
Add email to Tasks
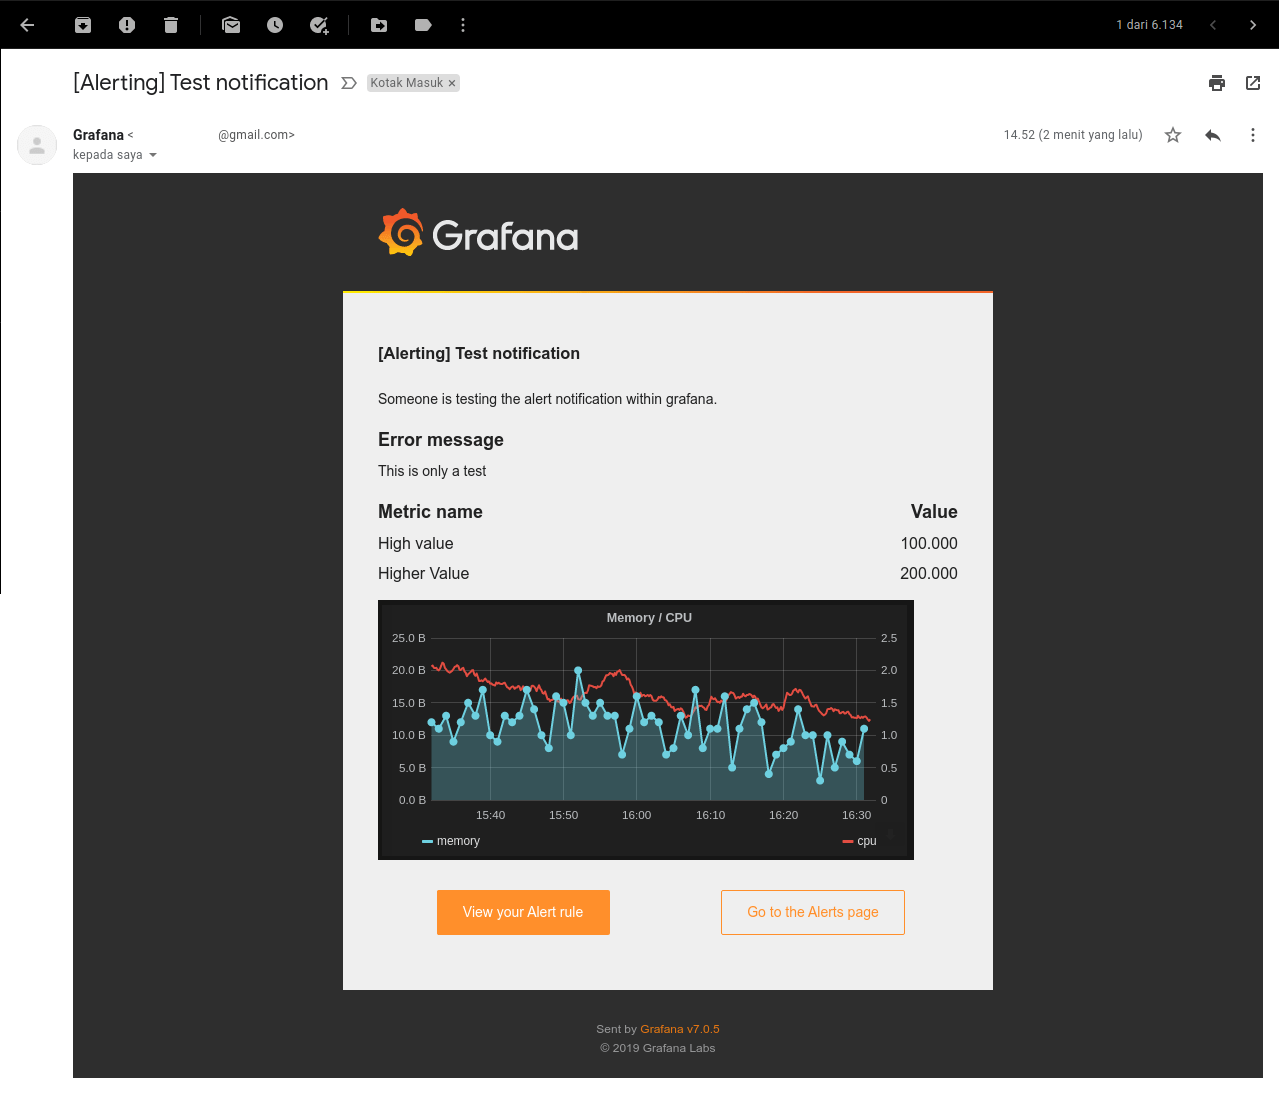(x=319, y=25)
